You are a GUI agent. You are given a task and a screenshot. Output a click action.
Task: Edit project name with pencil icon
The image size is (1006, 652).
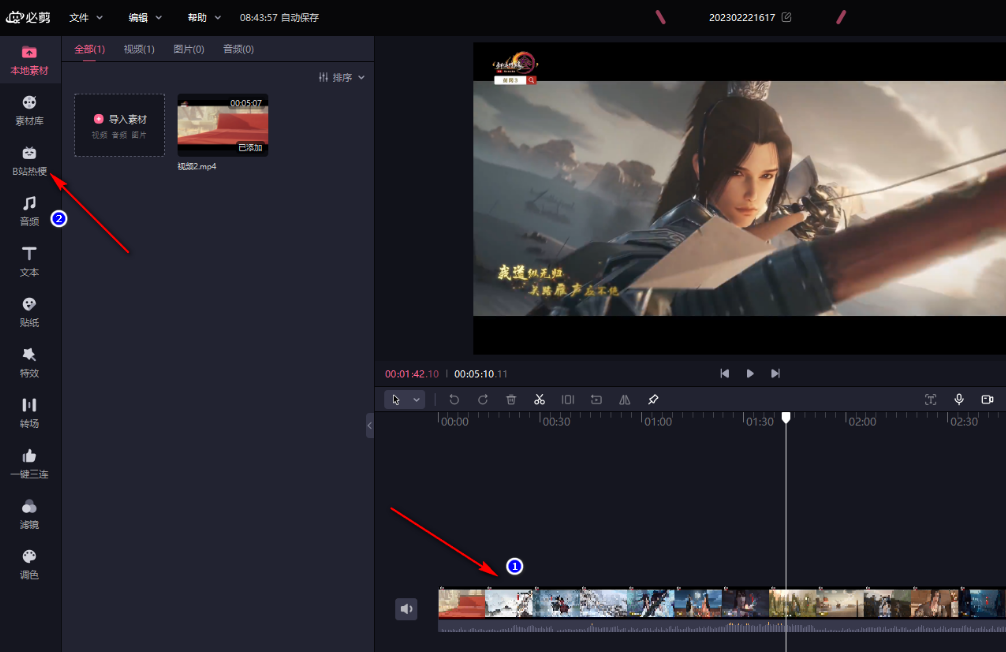(x=787, y=17)
